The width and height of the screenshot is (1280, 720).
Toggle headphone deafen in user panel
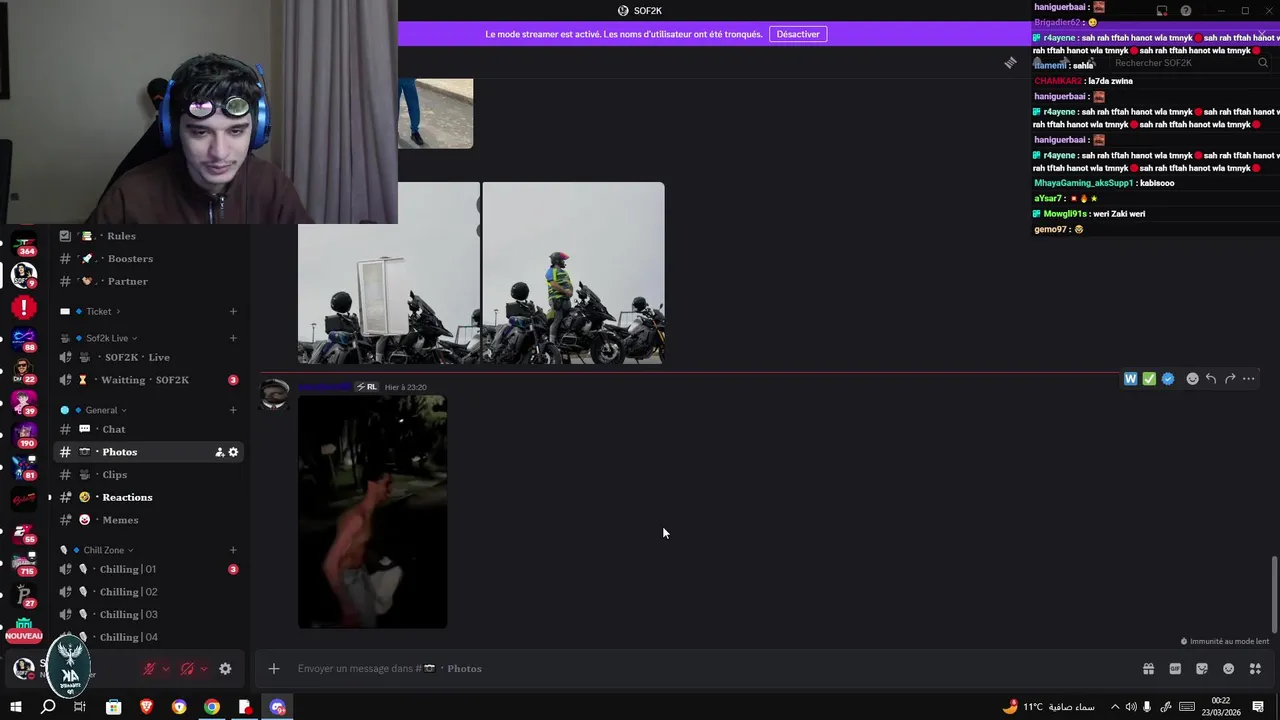pos(187,669)
